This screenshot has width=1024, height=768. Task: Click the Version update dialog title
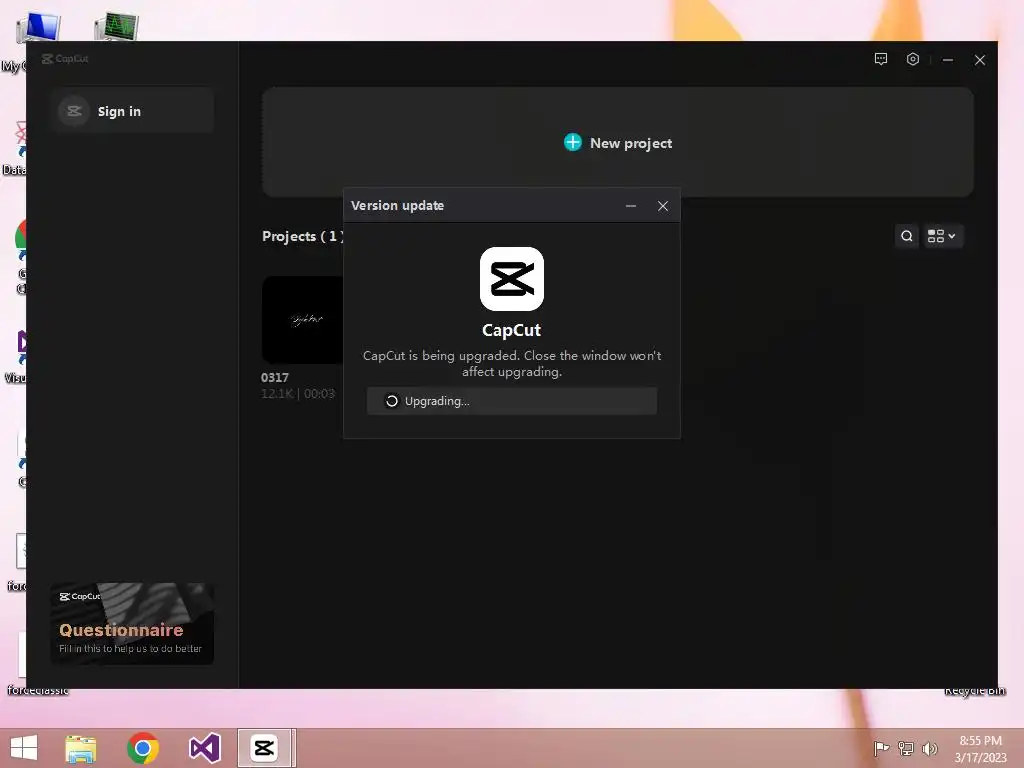click(397, 206)
